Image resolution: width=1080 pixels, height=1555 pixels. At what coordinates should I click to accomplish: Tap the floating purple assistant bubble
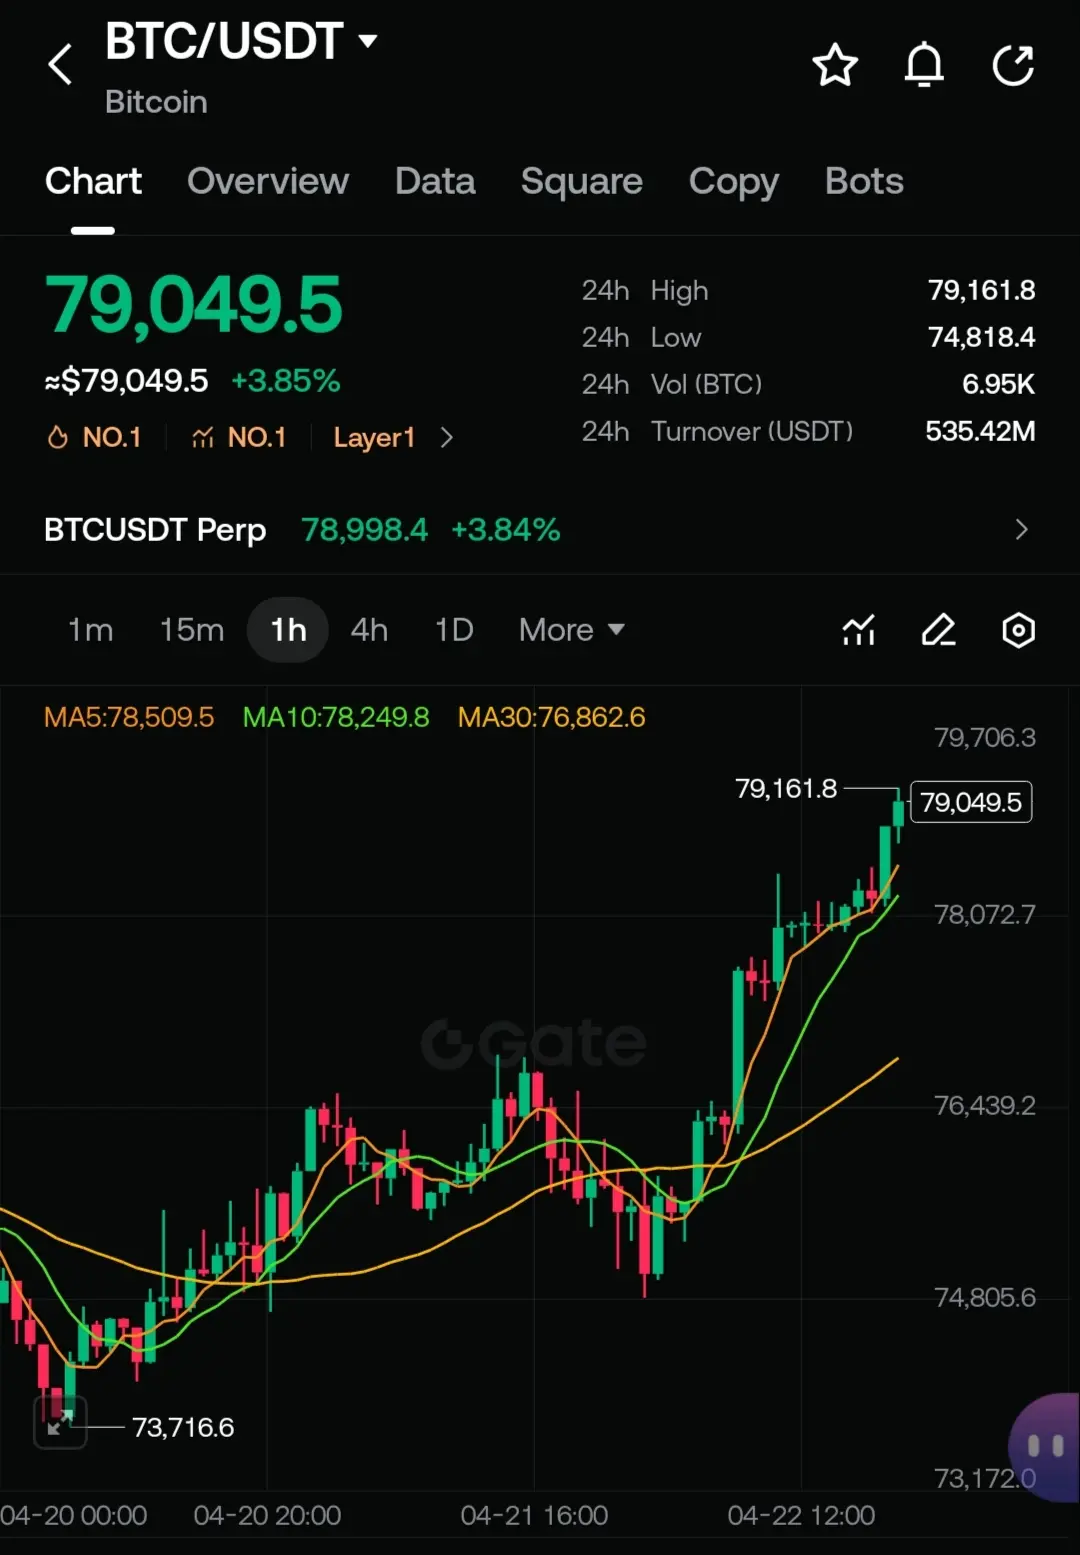click(1045, 1446)
